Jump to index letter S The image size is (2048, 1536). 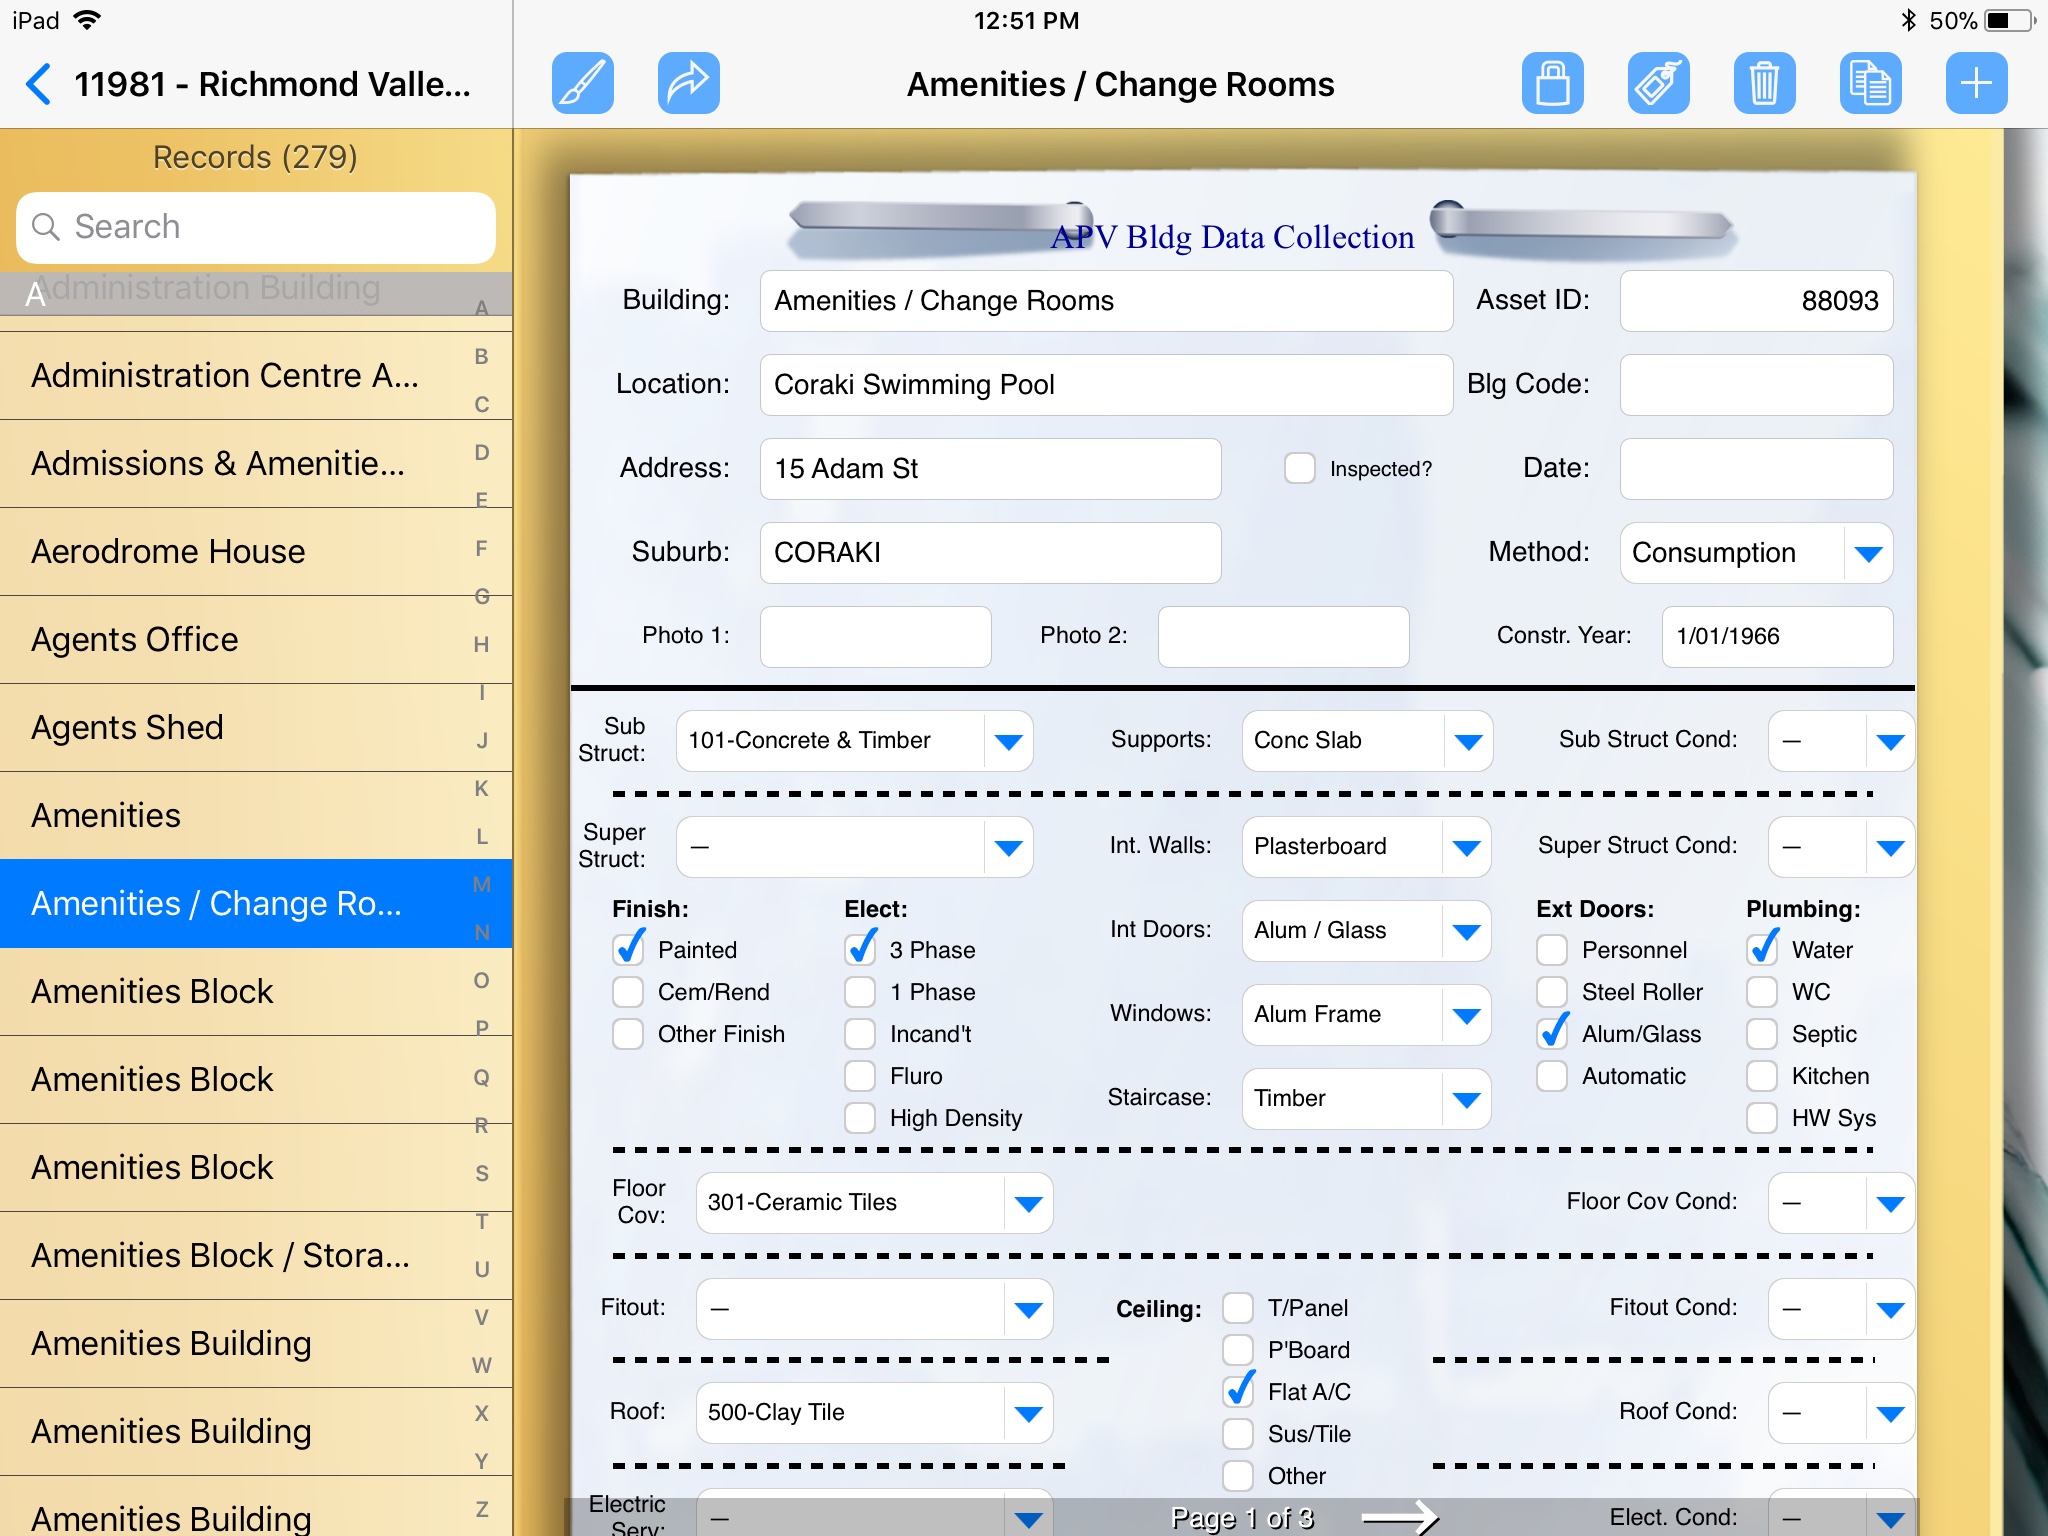482,1173
